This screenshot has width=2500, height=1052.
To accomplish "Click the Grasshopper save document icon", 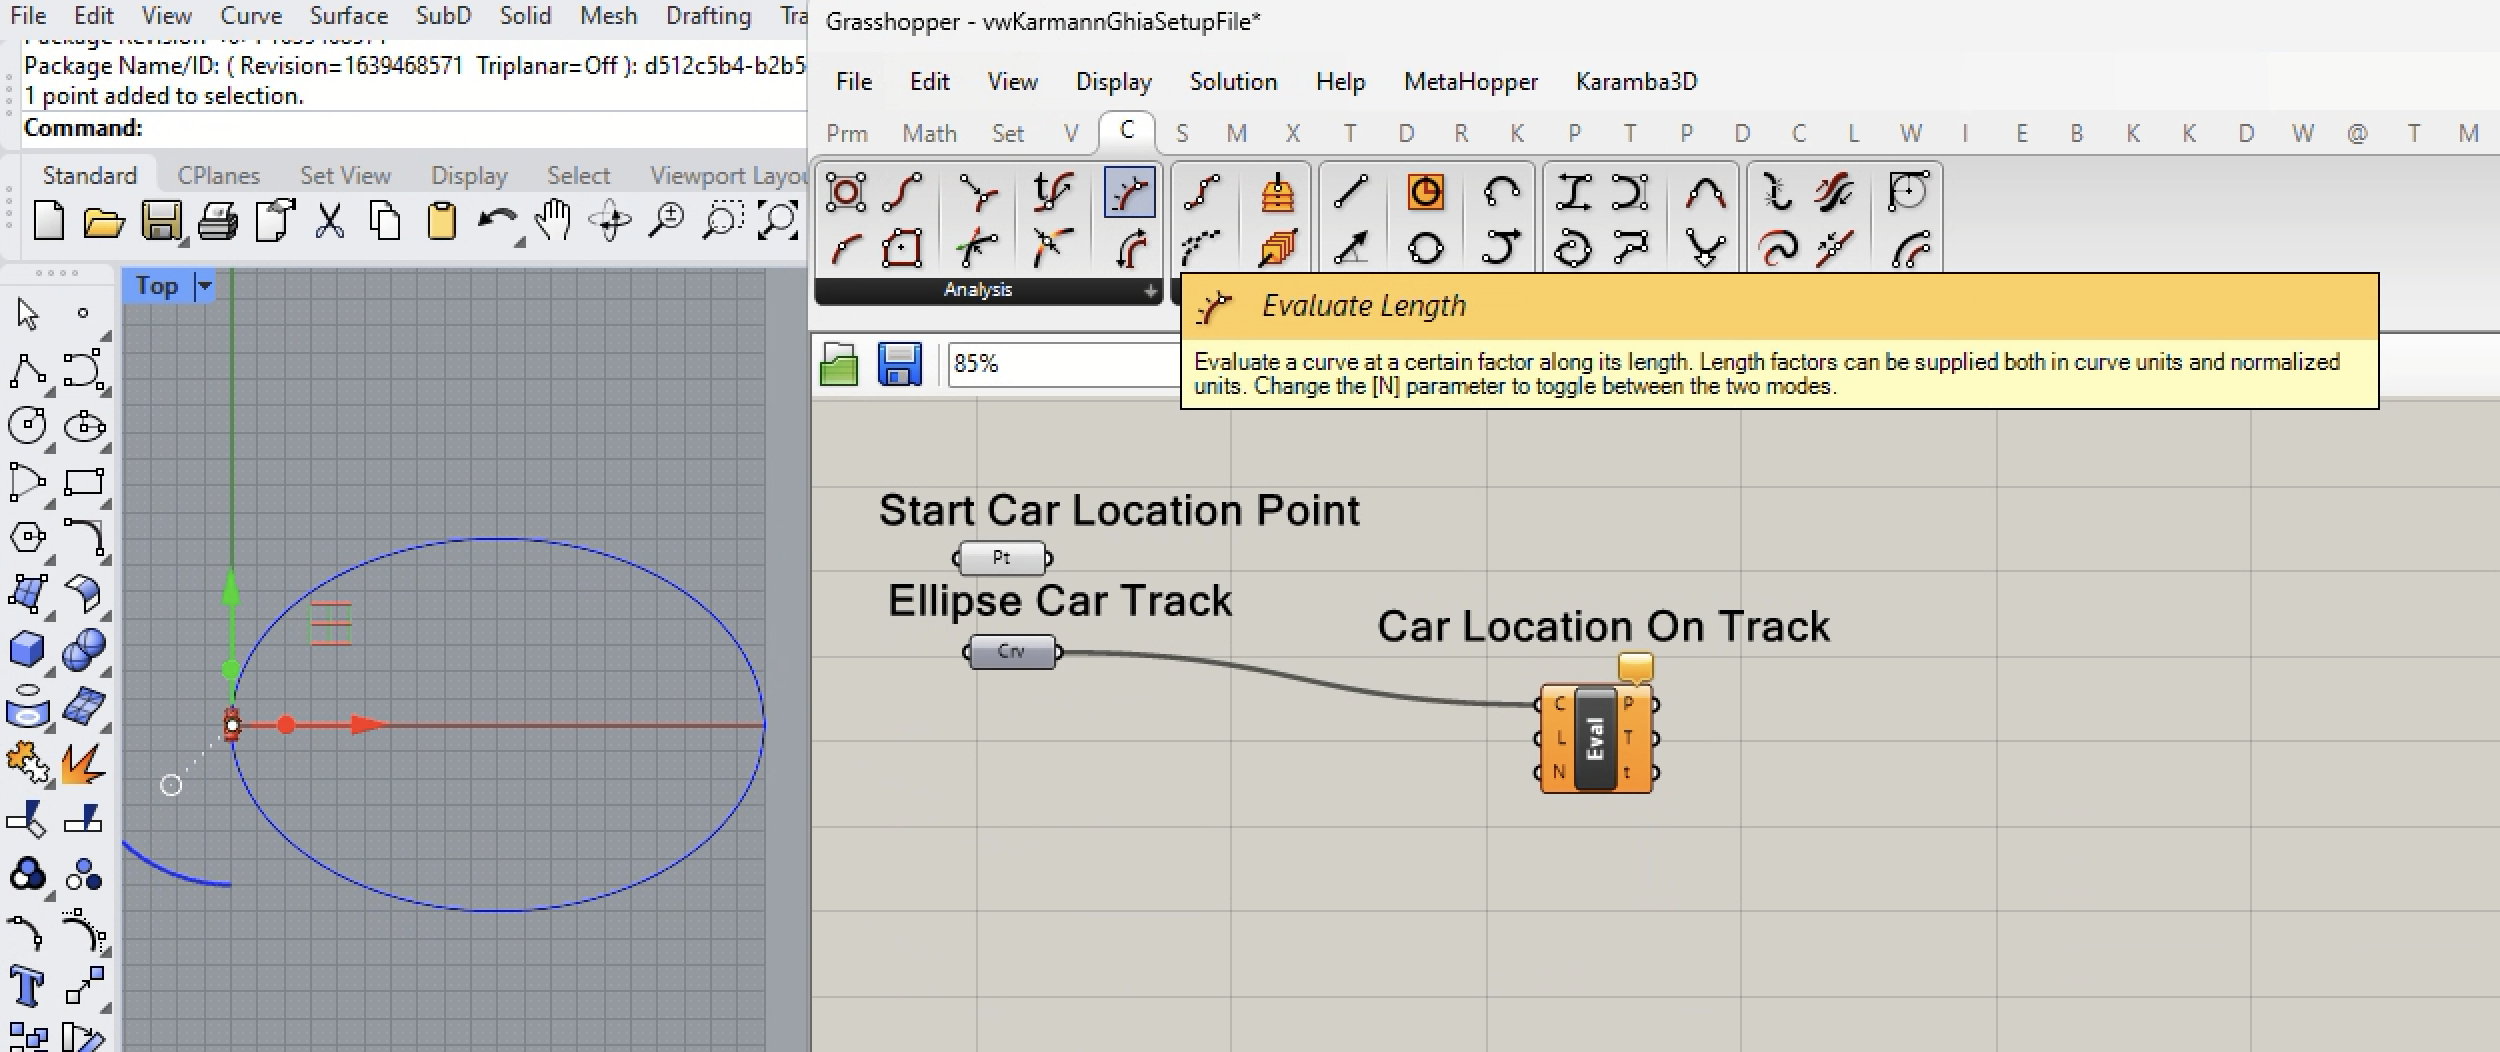I will click(x=899, y=364).
